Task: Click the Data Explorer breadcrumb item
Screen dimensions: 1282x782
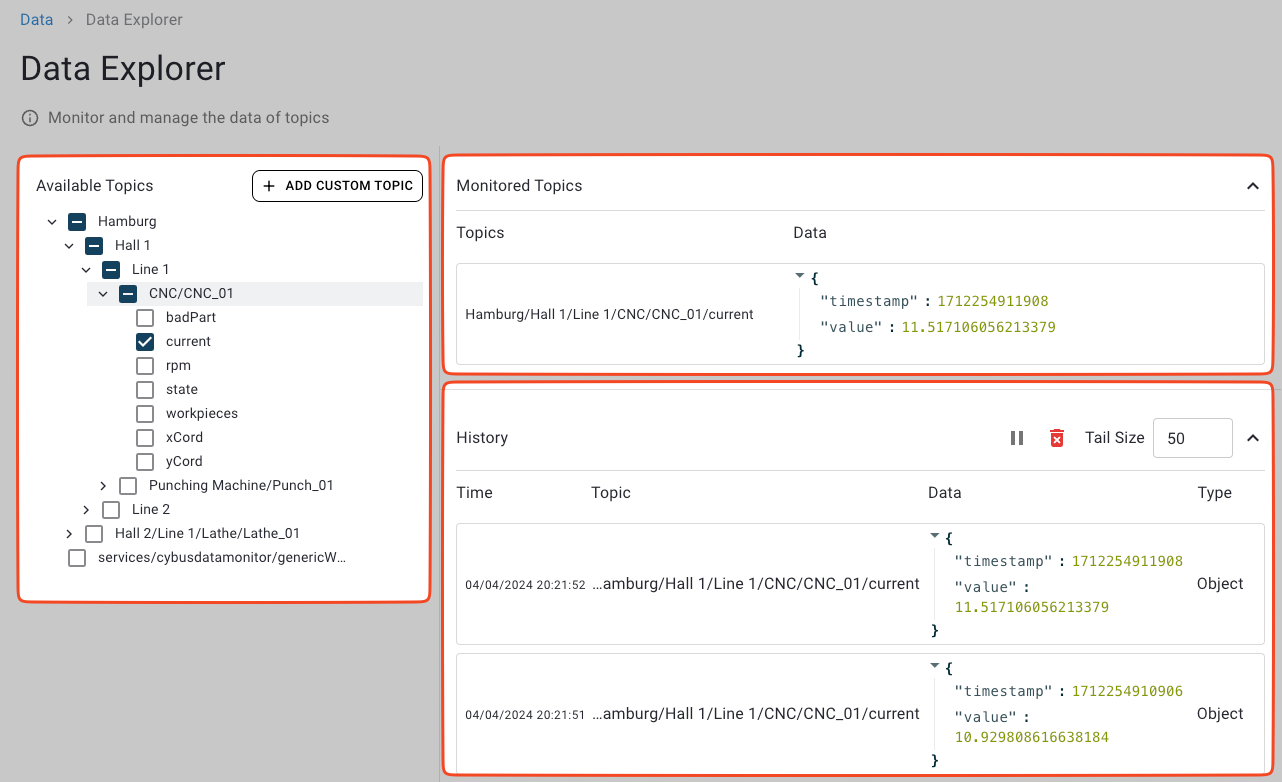Action: click(134, 19)
